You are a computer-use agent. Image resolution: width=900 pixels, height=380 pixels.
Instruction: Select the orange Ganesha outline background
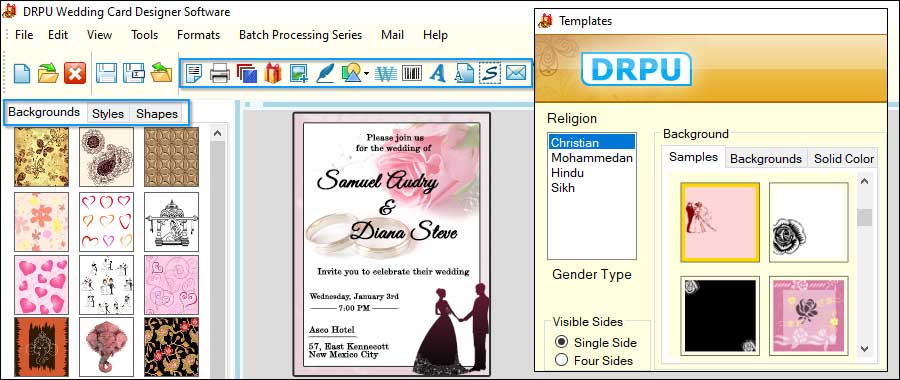[x=41, y=347]
